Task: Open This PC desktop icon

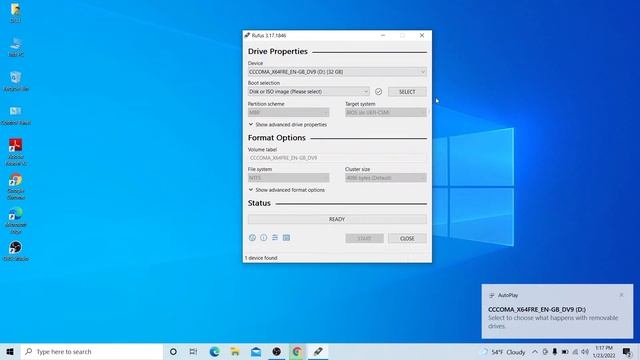Action: 16,47
